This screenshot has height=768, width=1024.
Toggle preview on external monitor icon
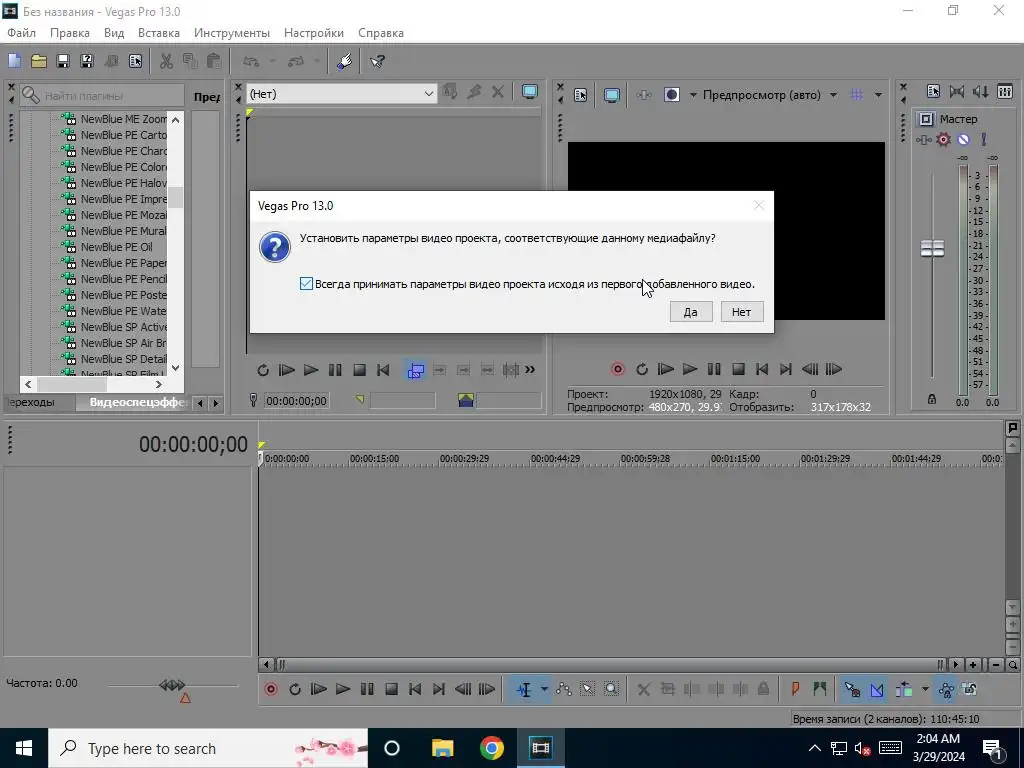tap(611, 95)
